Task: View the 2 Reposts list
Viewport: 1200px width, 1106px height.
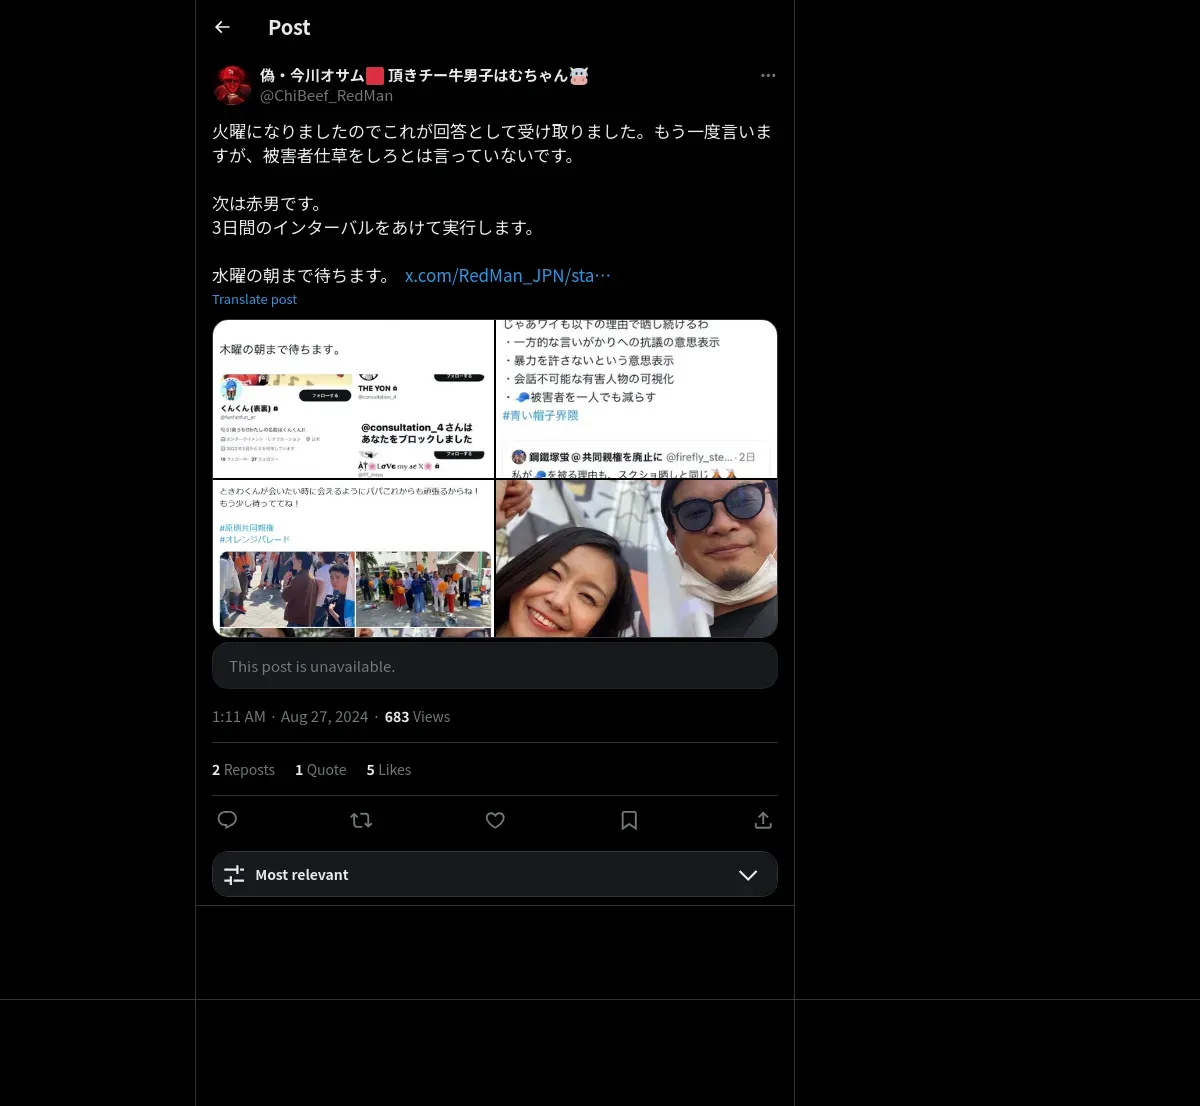Action: pyautogui.click(x=243, y=770)
